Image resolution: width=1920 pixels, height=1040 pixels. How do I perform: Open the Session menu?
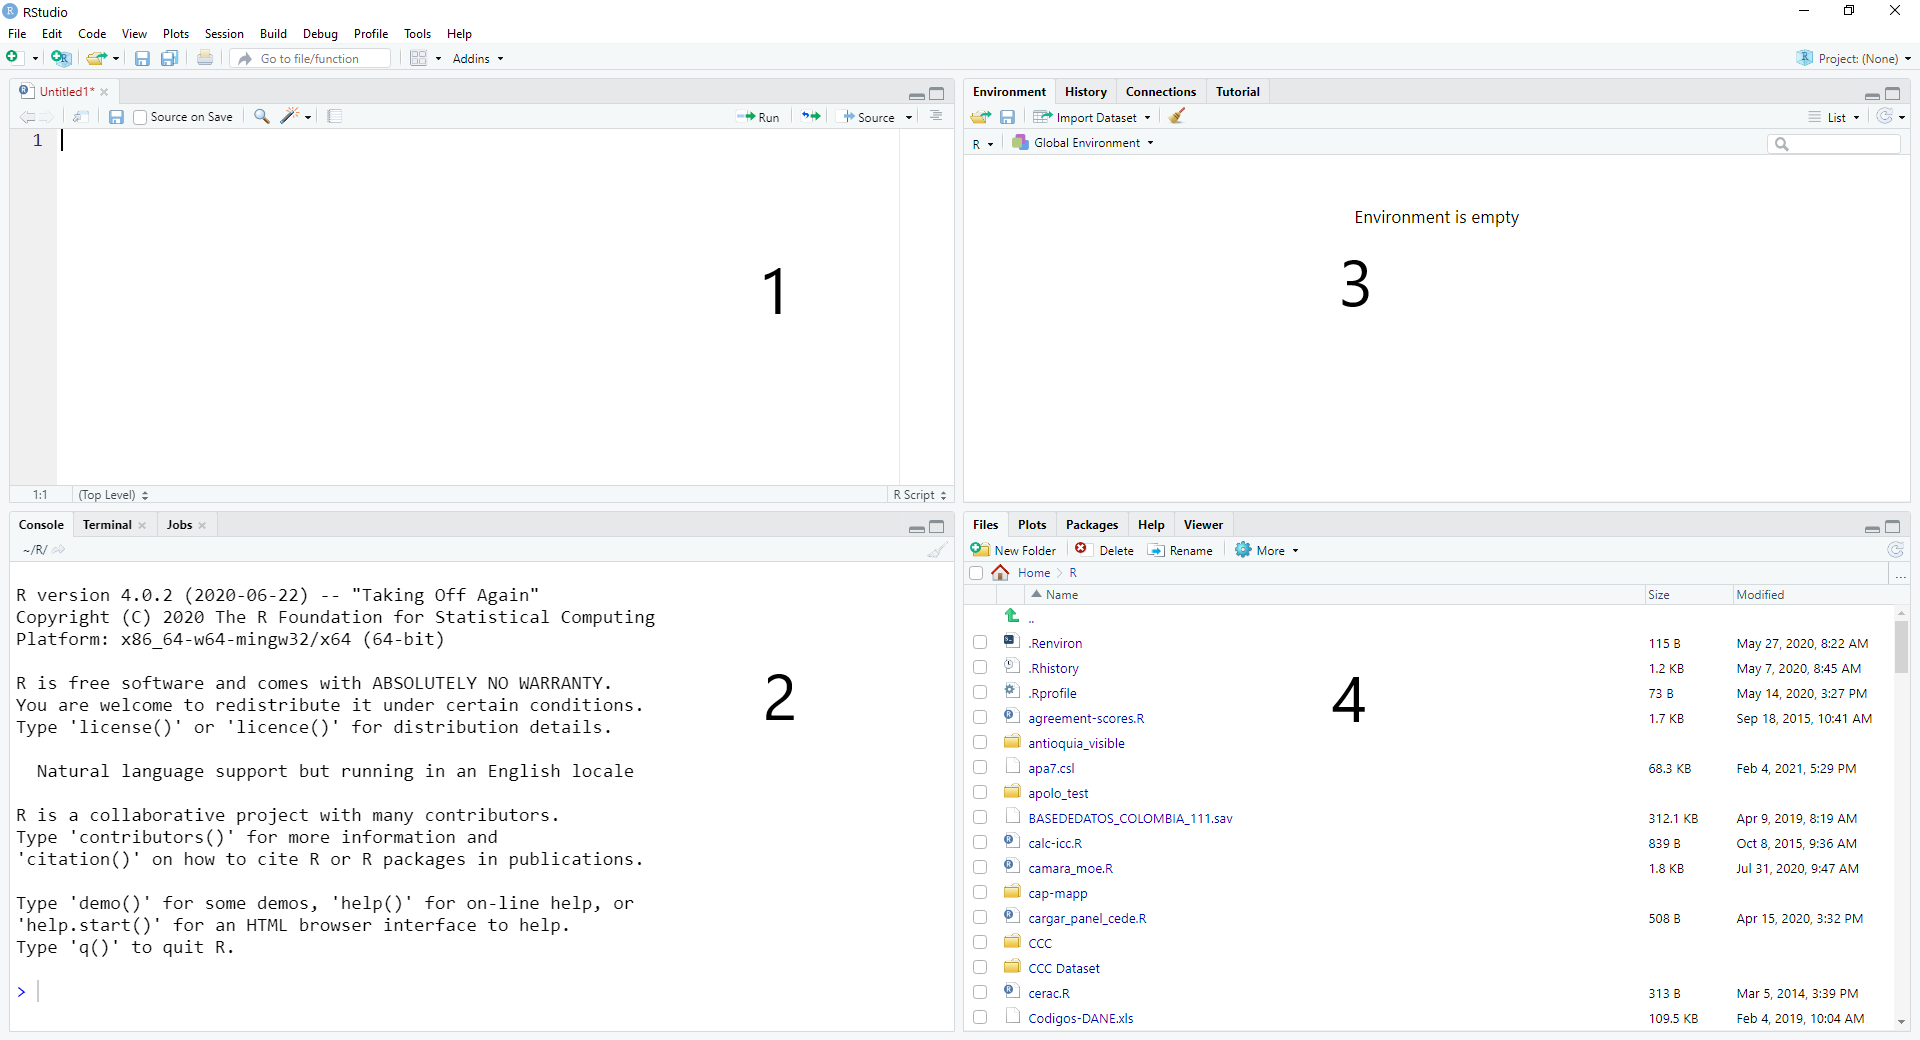[x=224, y=34]
